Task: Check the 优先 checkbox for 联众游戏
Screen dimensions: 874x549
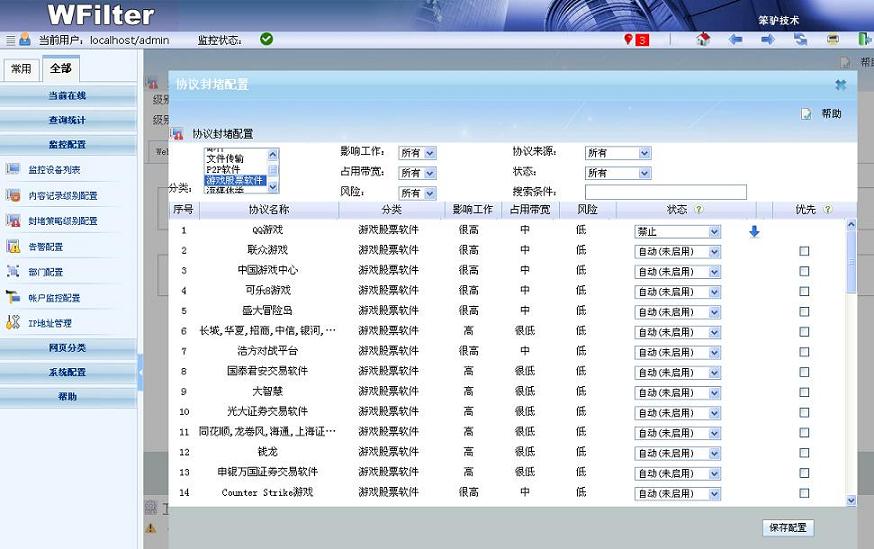Action: click(804, 251)
